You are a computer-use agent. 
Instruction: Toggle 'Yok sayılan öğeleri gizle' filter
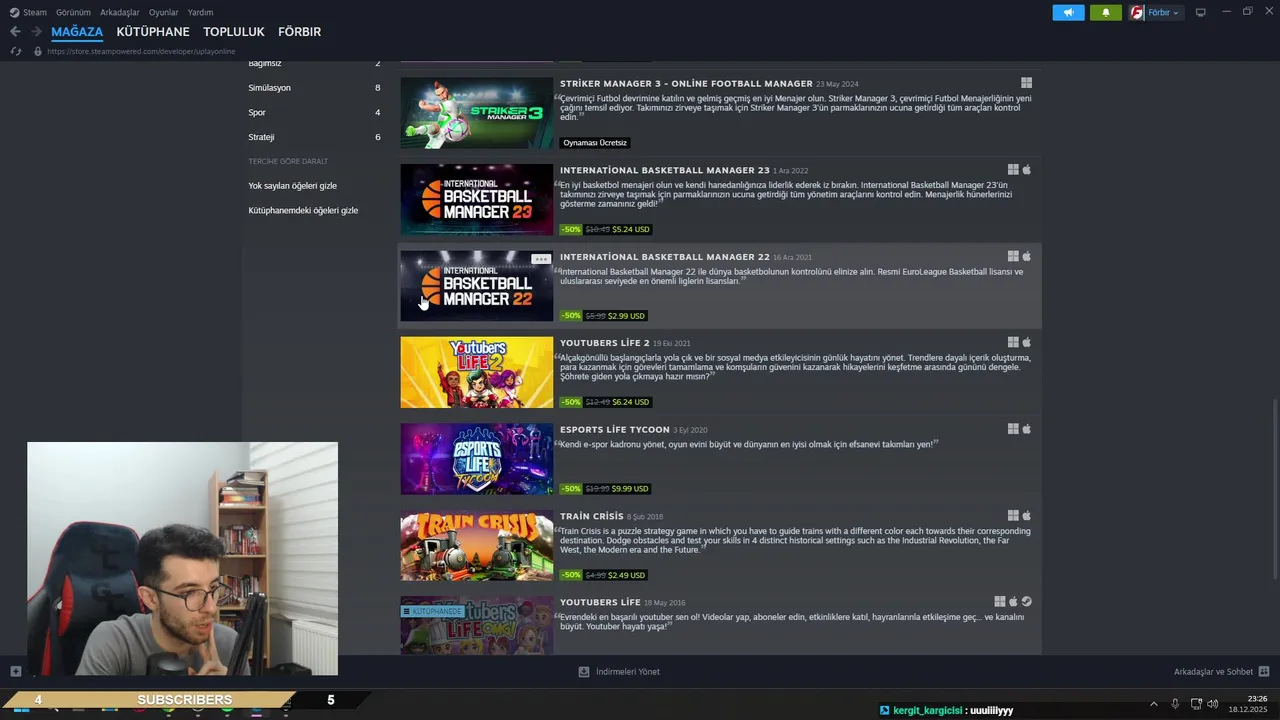point(292,186)
